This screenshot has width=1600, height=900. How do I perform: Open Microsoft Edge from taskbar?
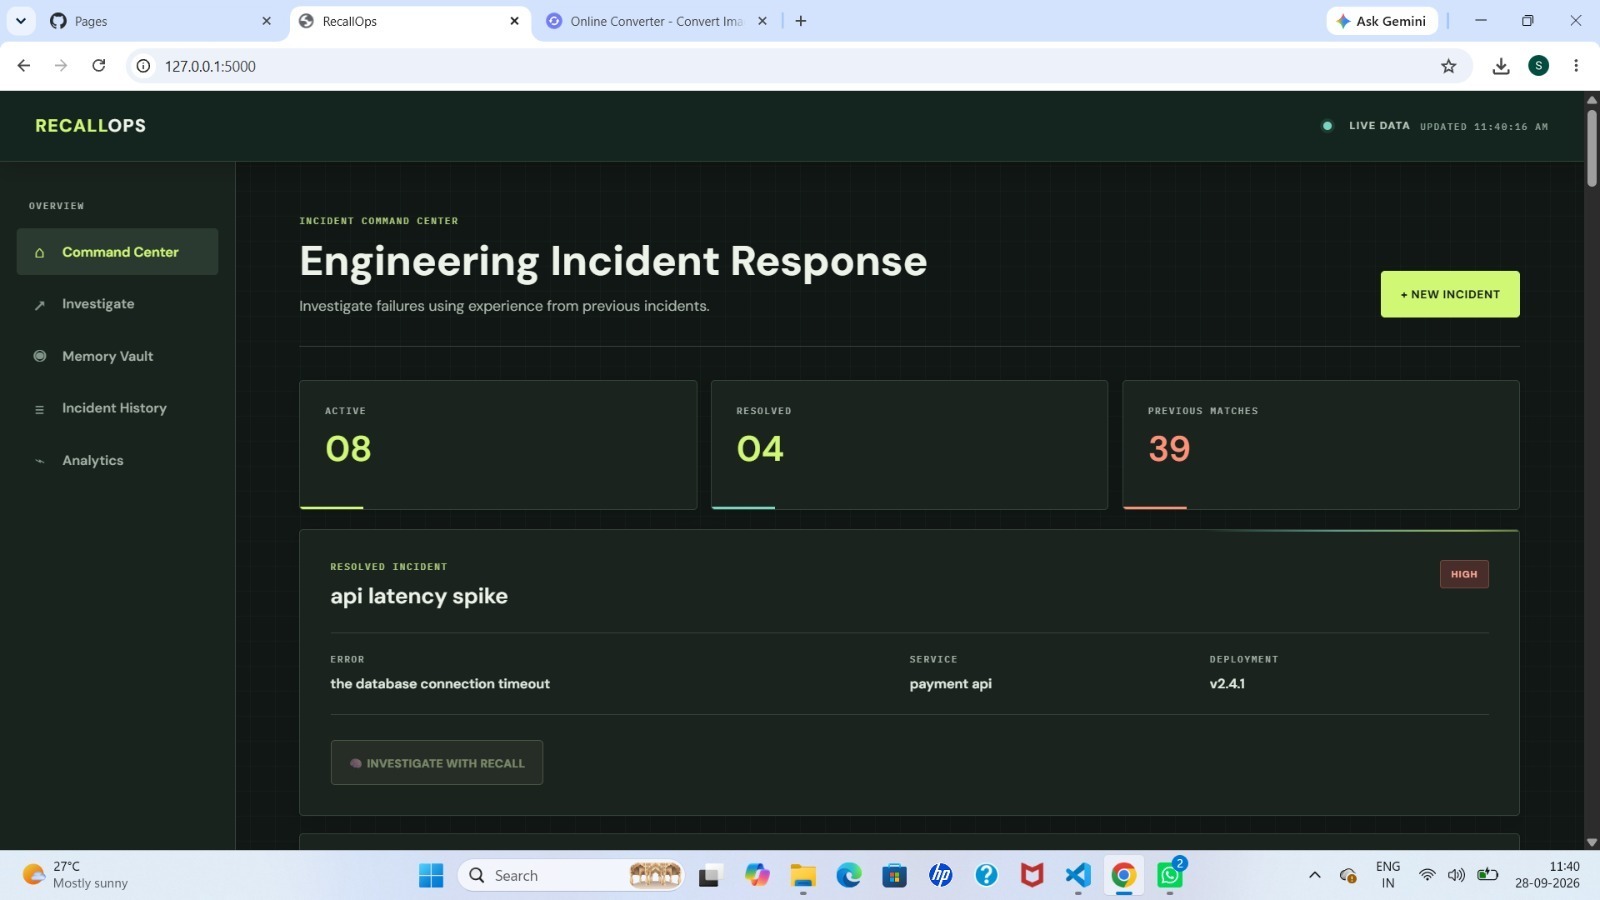tap(848, 876)
